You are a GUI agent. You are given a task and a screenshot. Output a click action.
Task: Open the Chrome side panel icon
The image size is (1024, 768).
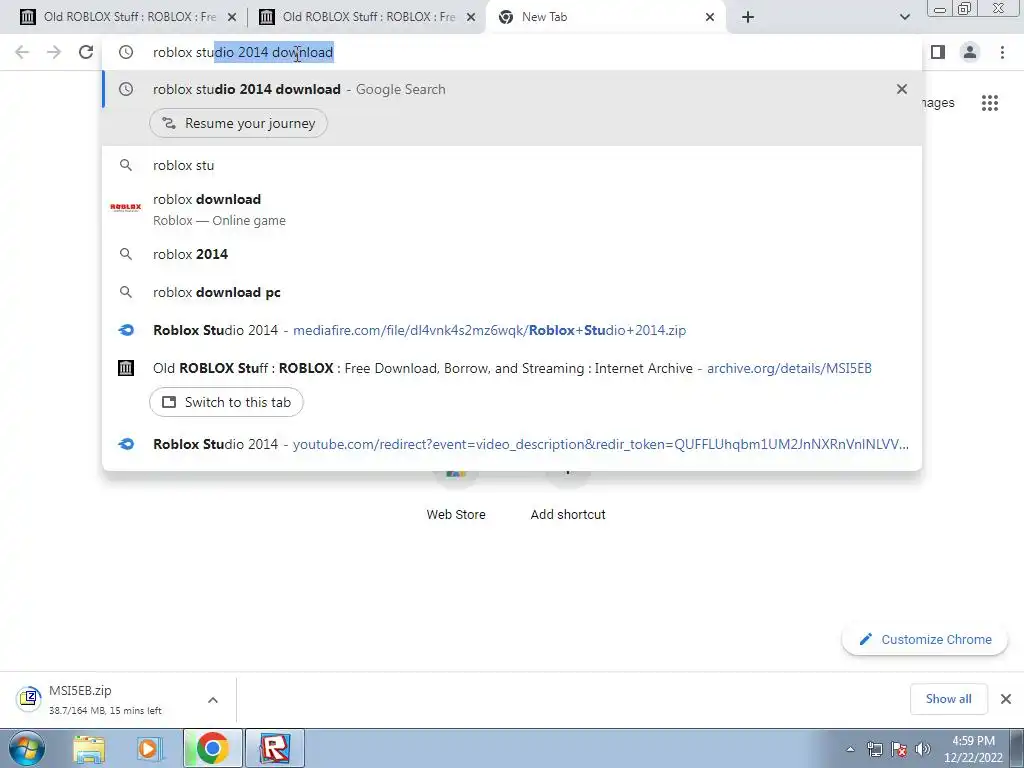(938, 52)
